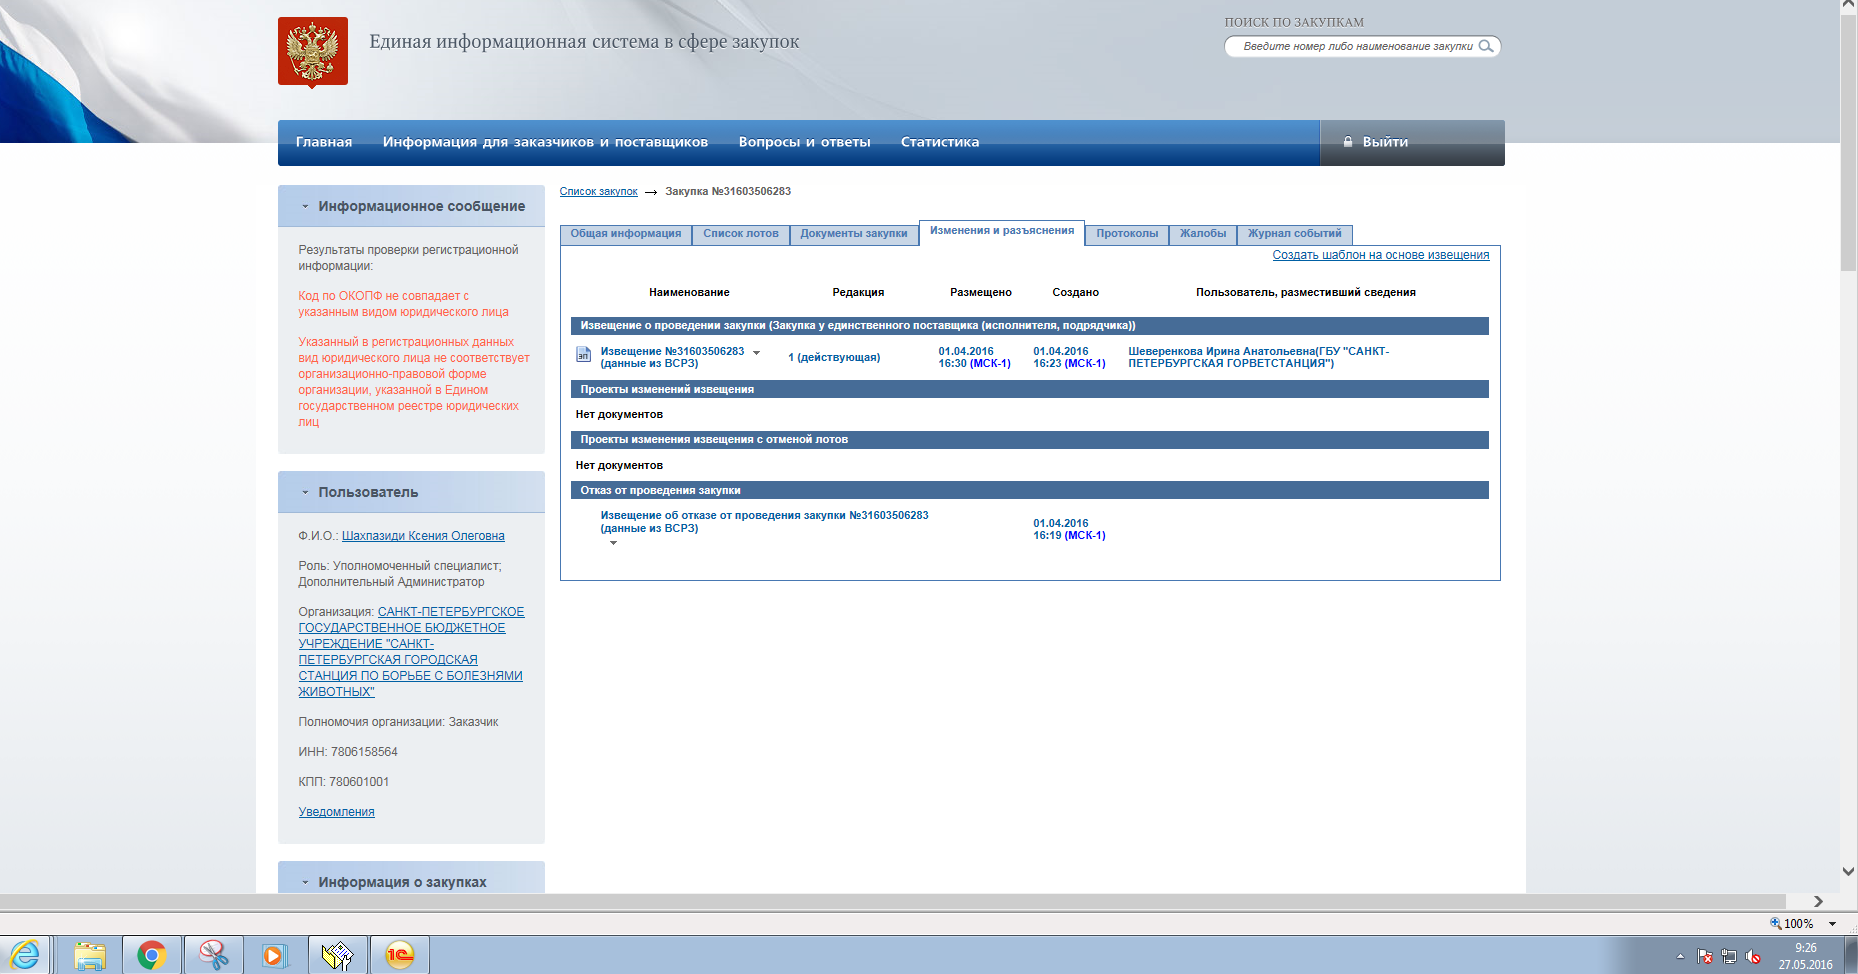This screenshot has height=974, width=1858.
Task: Collapse the Информация о закупках panel
Action: pyautogui.click(x=305, y=883)
